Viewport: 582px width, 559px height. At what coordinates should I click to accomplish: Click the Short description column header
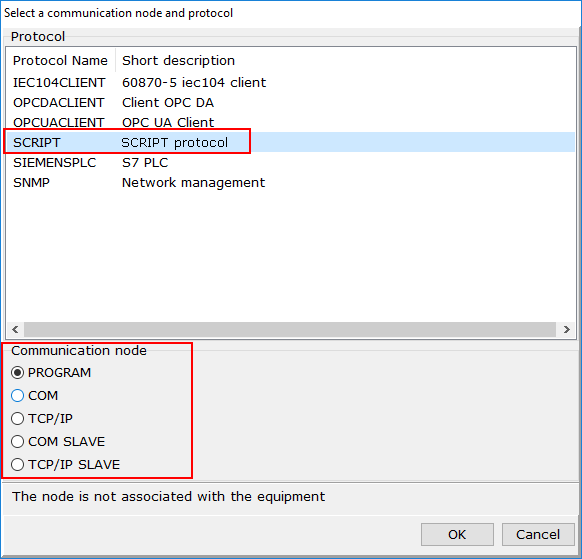(179, 60)
